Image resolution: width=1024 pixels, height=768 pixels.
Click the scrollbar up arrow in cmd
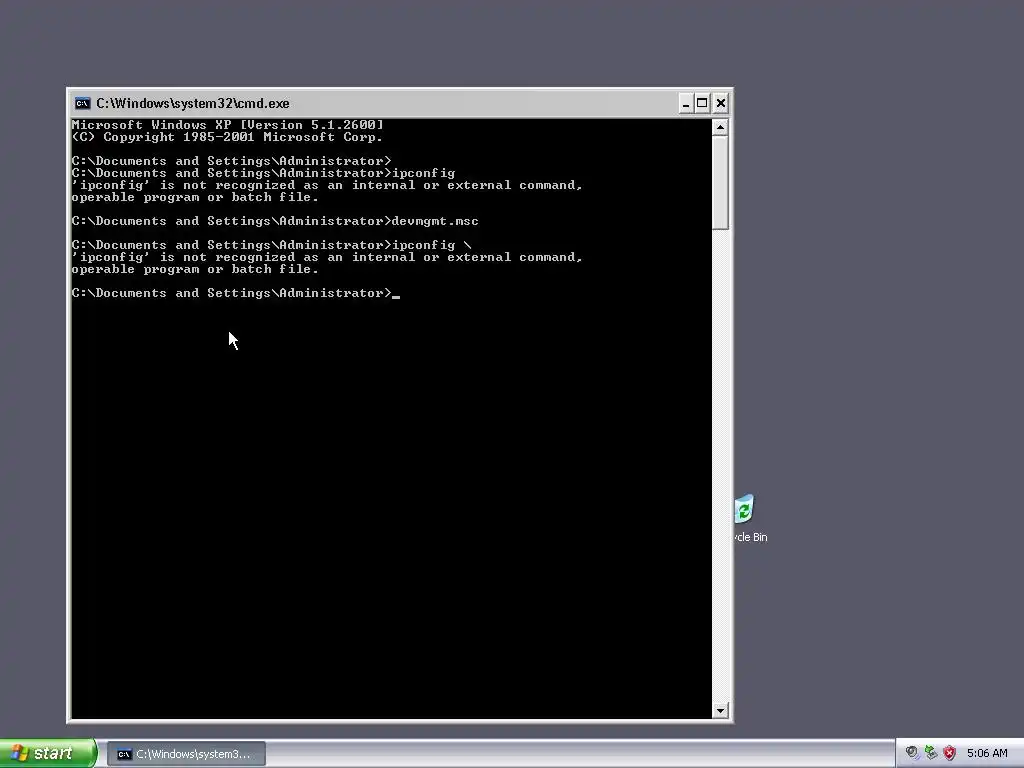click(x=720, y=127)
